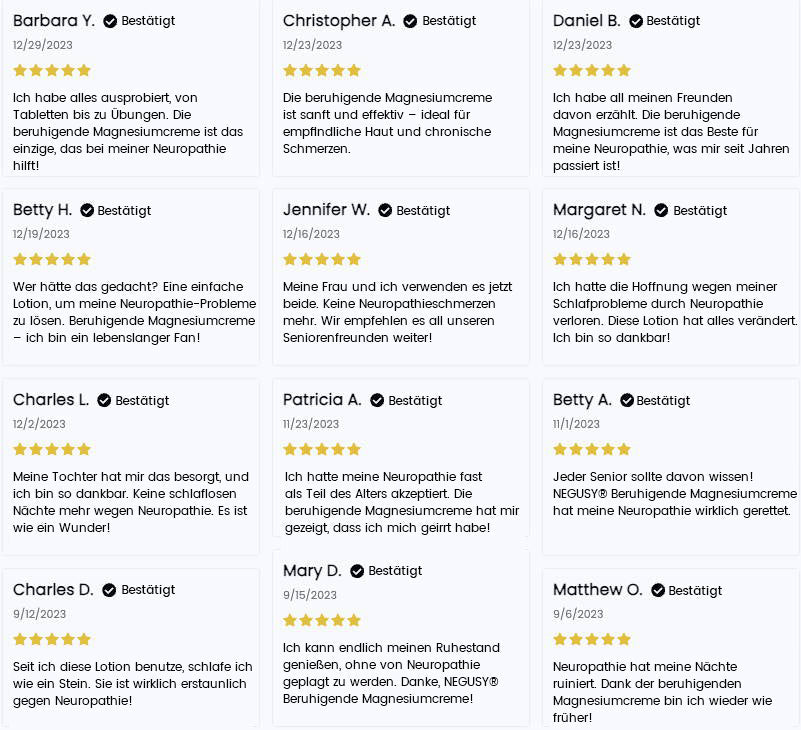Click the Bestätigt label next to Patricia A.
The height and width of the screenshot is (730, 801).
pos(415,401)
